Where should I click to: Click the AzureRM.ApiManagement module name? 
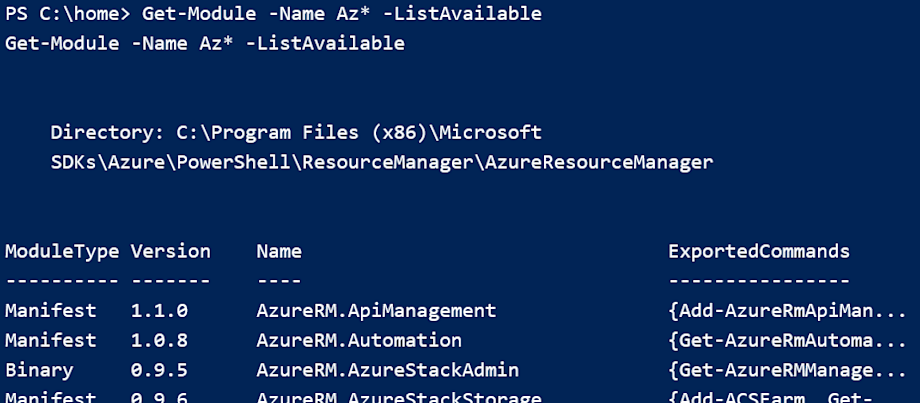pos(376,311)
